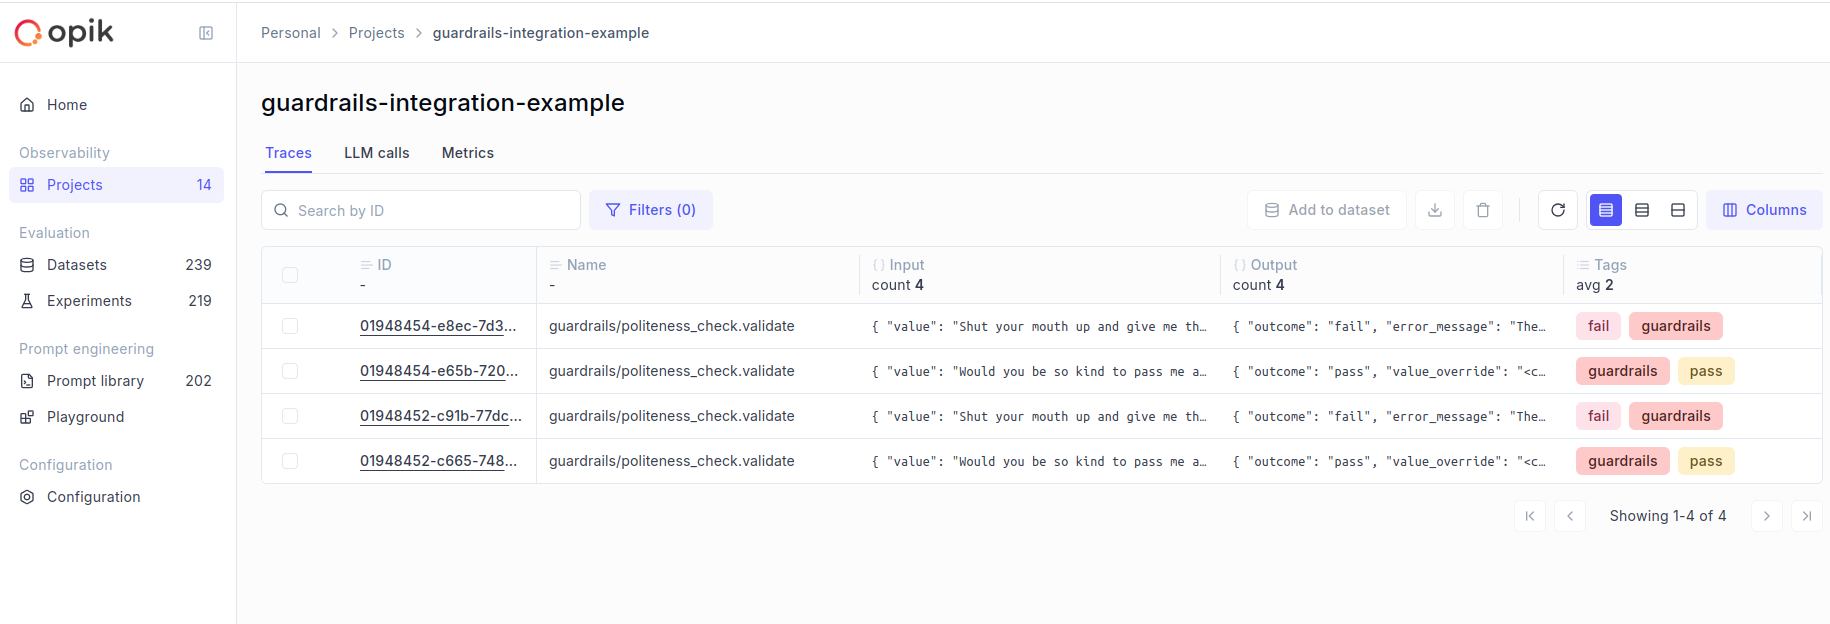
Task: Open the Filters (0) menu
Action: [650, 210]
